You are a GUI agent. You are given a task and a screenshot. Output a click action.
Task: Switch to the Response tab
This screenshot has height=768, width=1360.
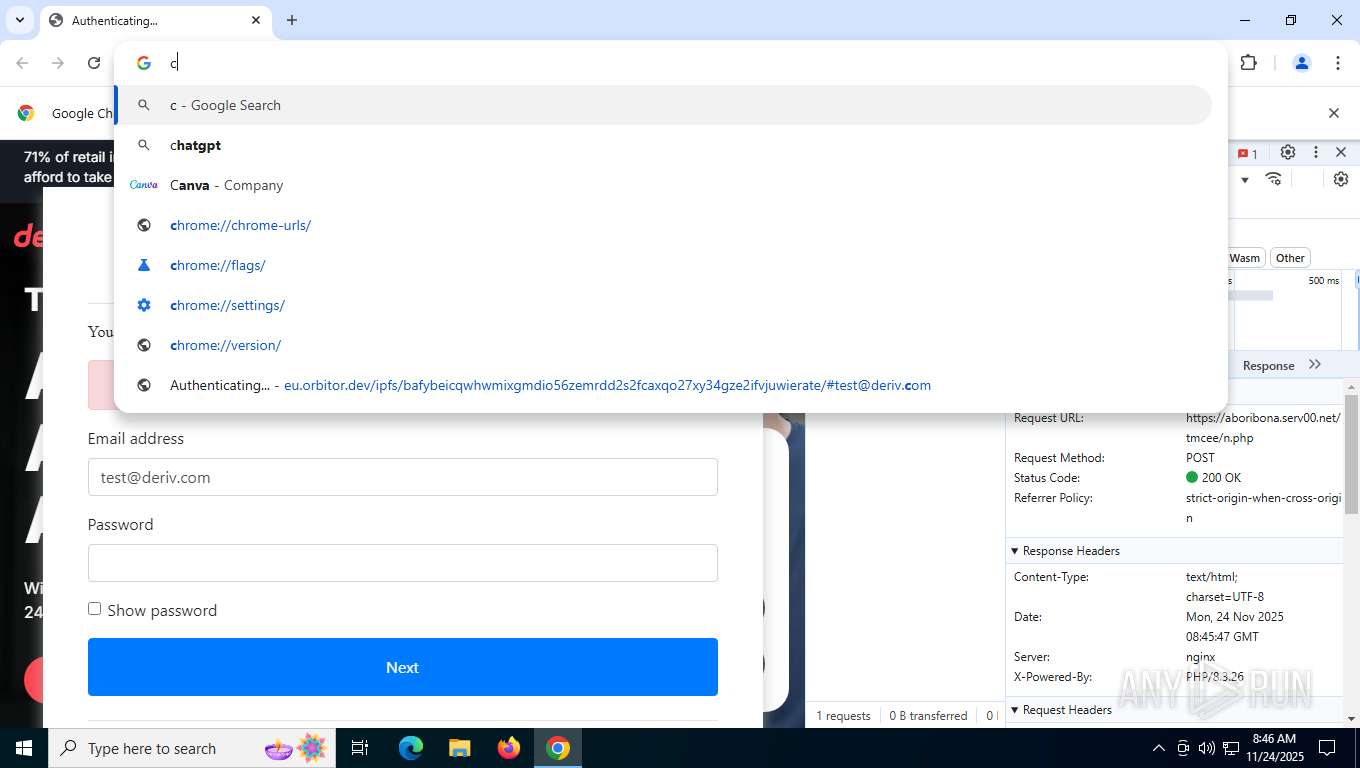pos(1268,365)
